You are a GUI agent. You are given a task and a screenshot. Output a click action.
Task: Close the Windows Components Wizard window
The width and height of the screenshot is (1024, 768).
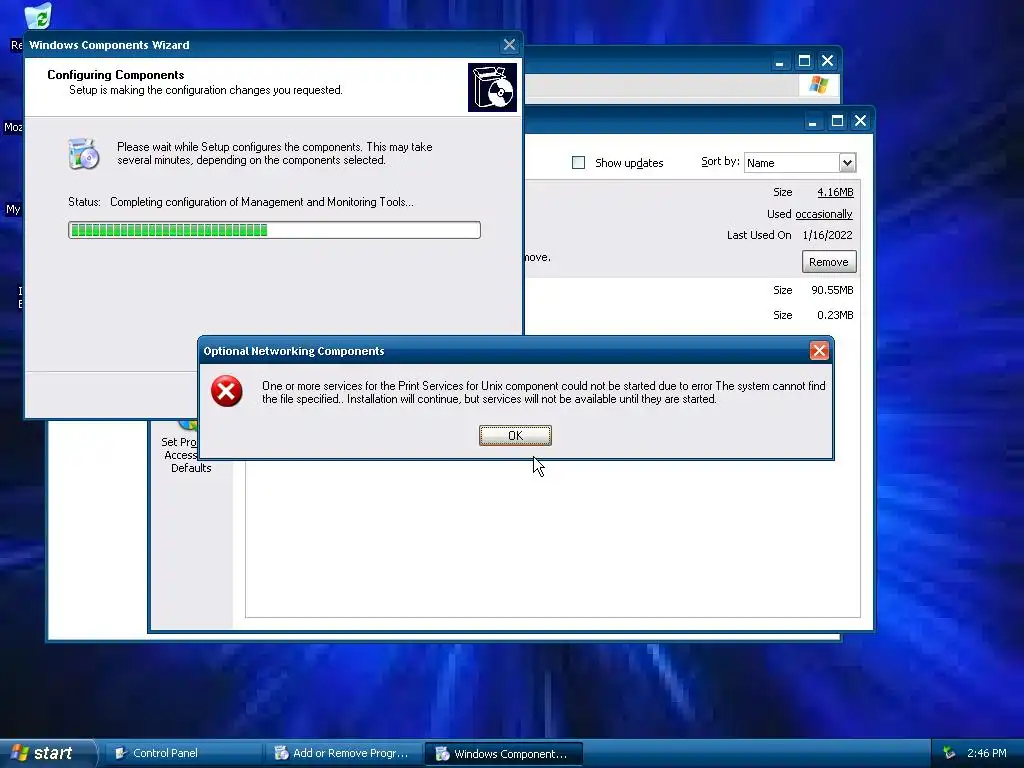[x=509, y=44]
